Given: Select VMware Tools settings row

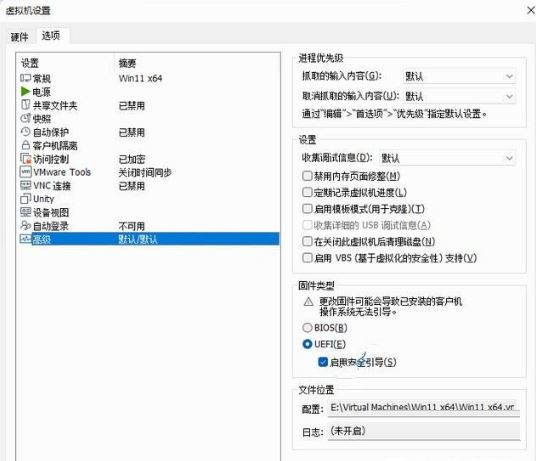Looking at the screenshot, I should pyautogui.click(x=149, y=172).
